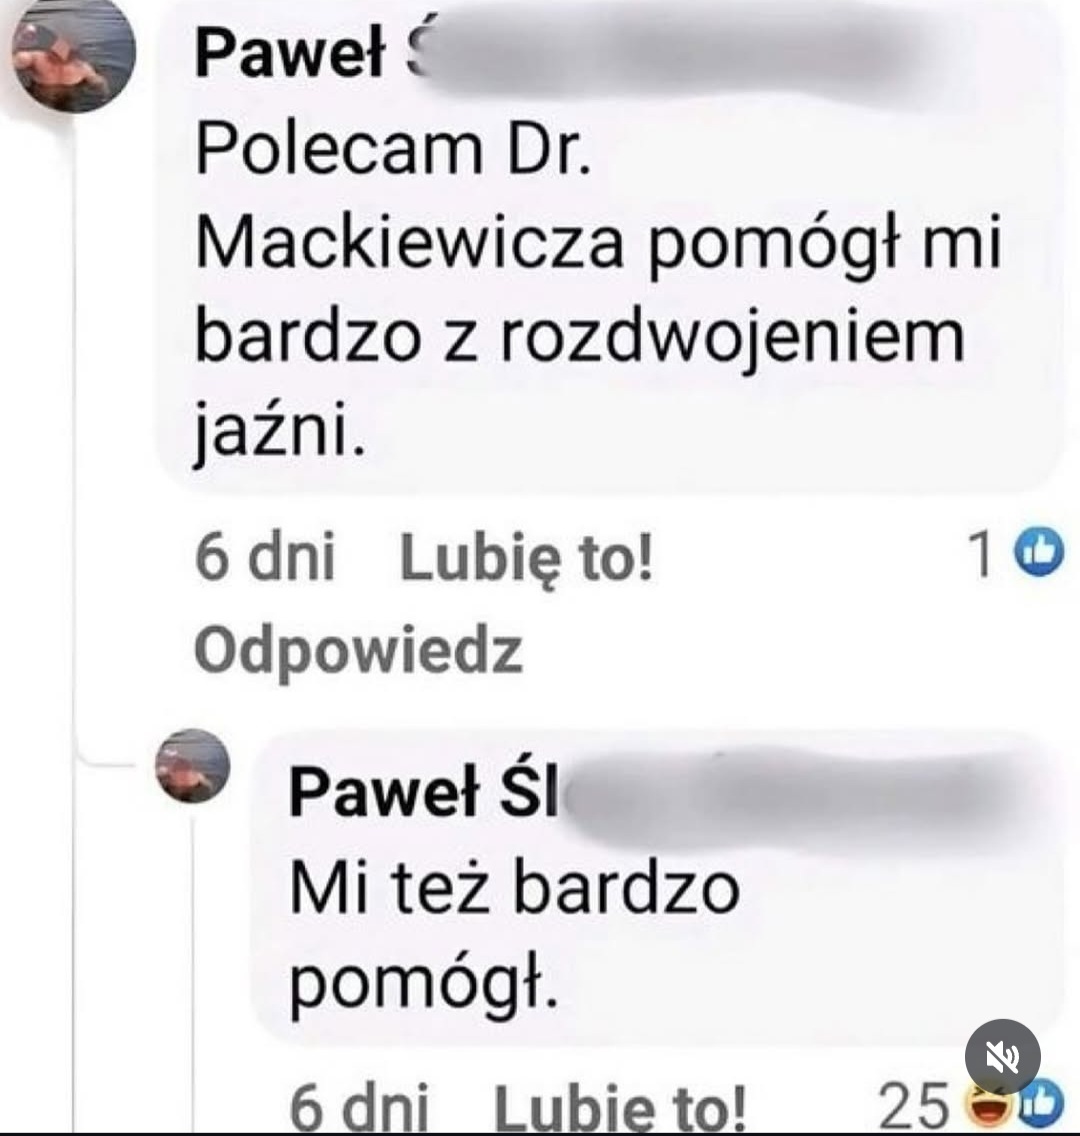The height and width of the screenshot is (1136, 1080).
Task: Open the reply's 6 dni timestamp
Action: (x=359, y=1106)
